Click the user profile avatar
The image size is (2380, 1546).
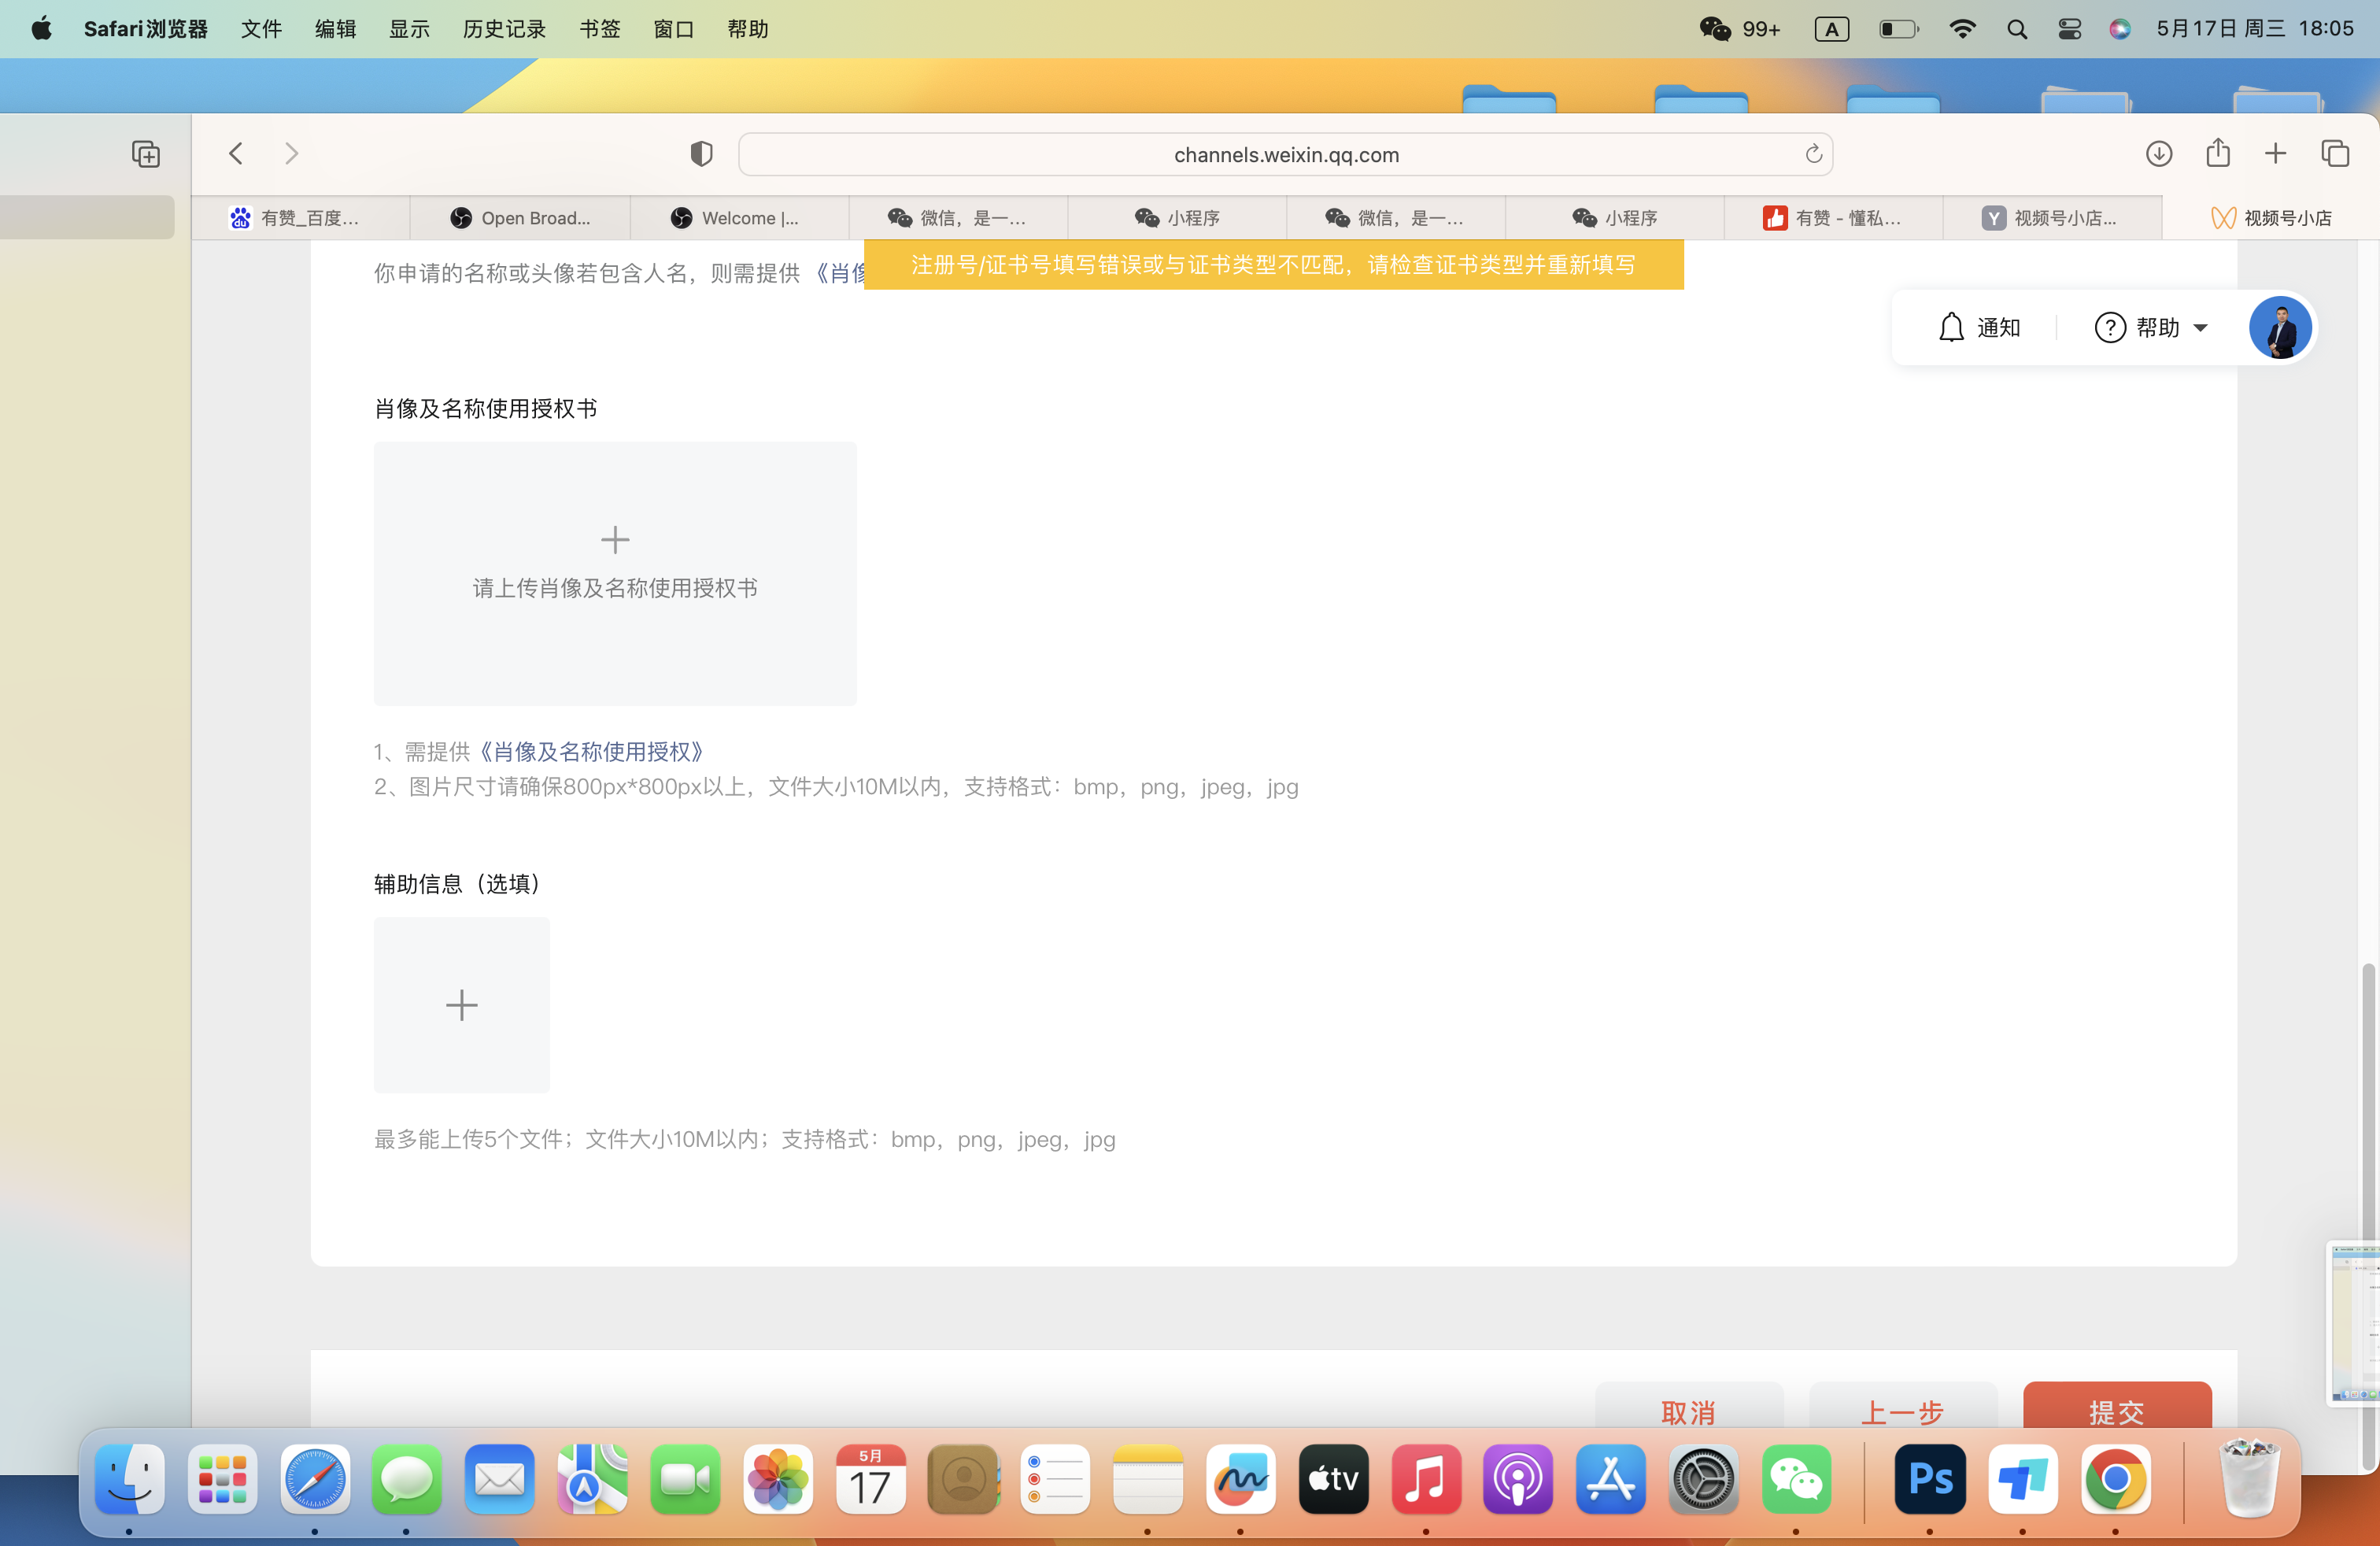[x=2280, y=328]
